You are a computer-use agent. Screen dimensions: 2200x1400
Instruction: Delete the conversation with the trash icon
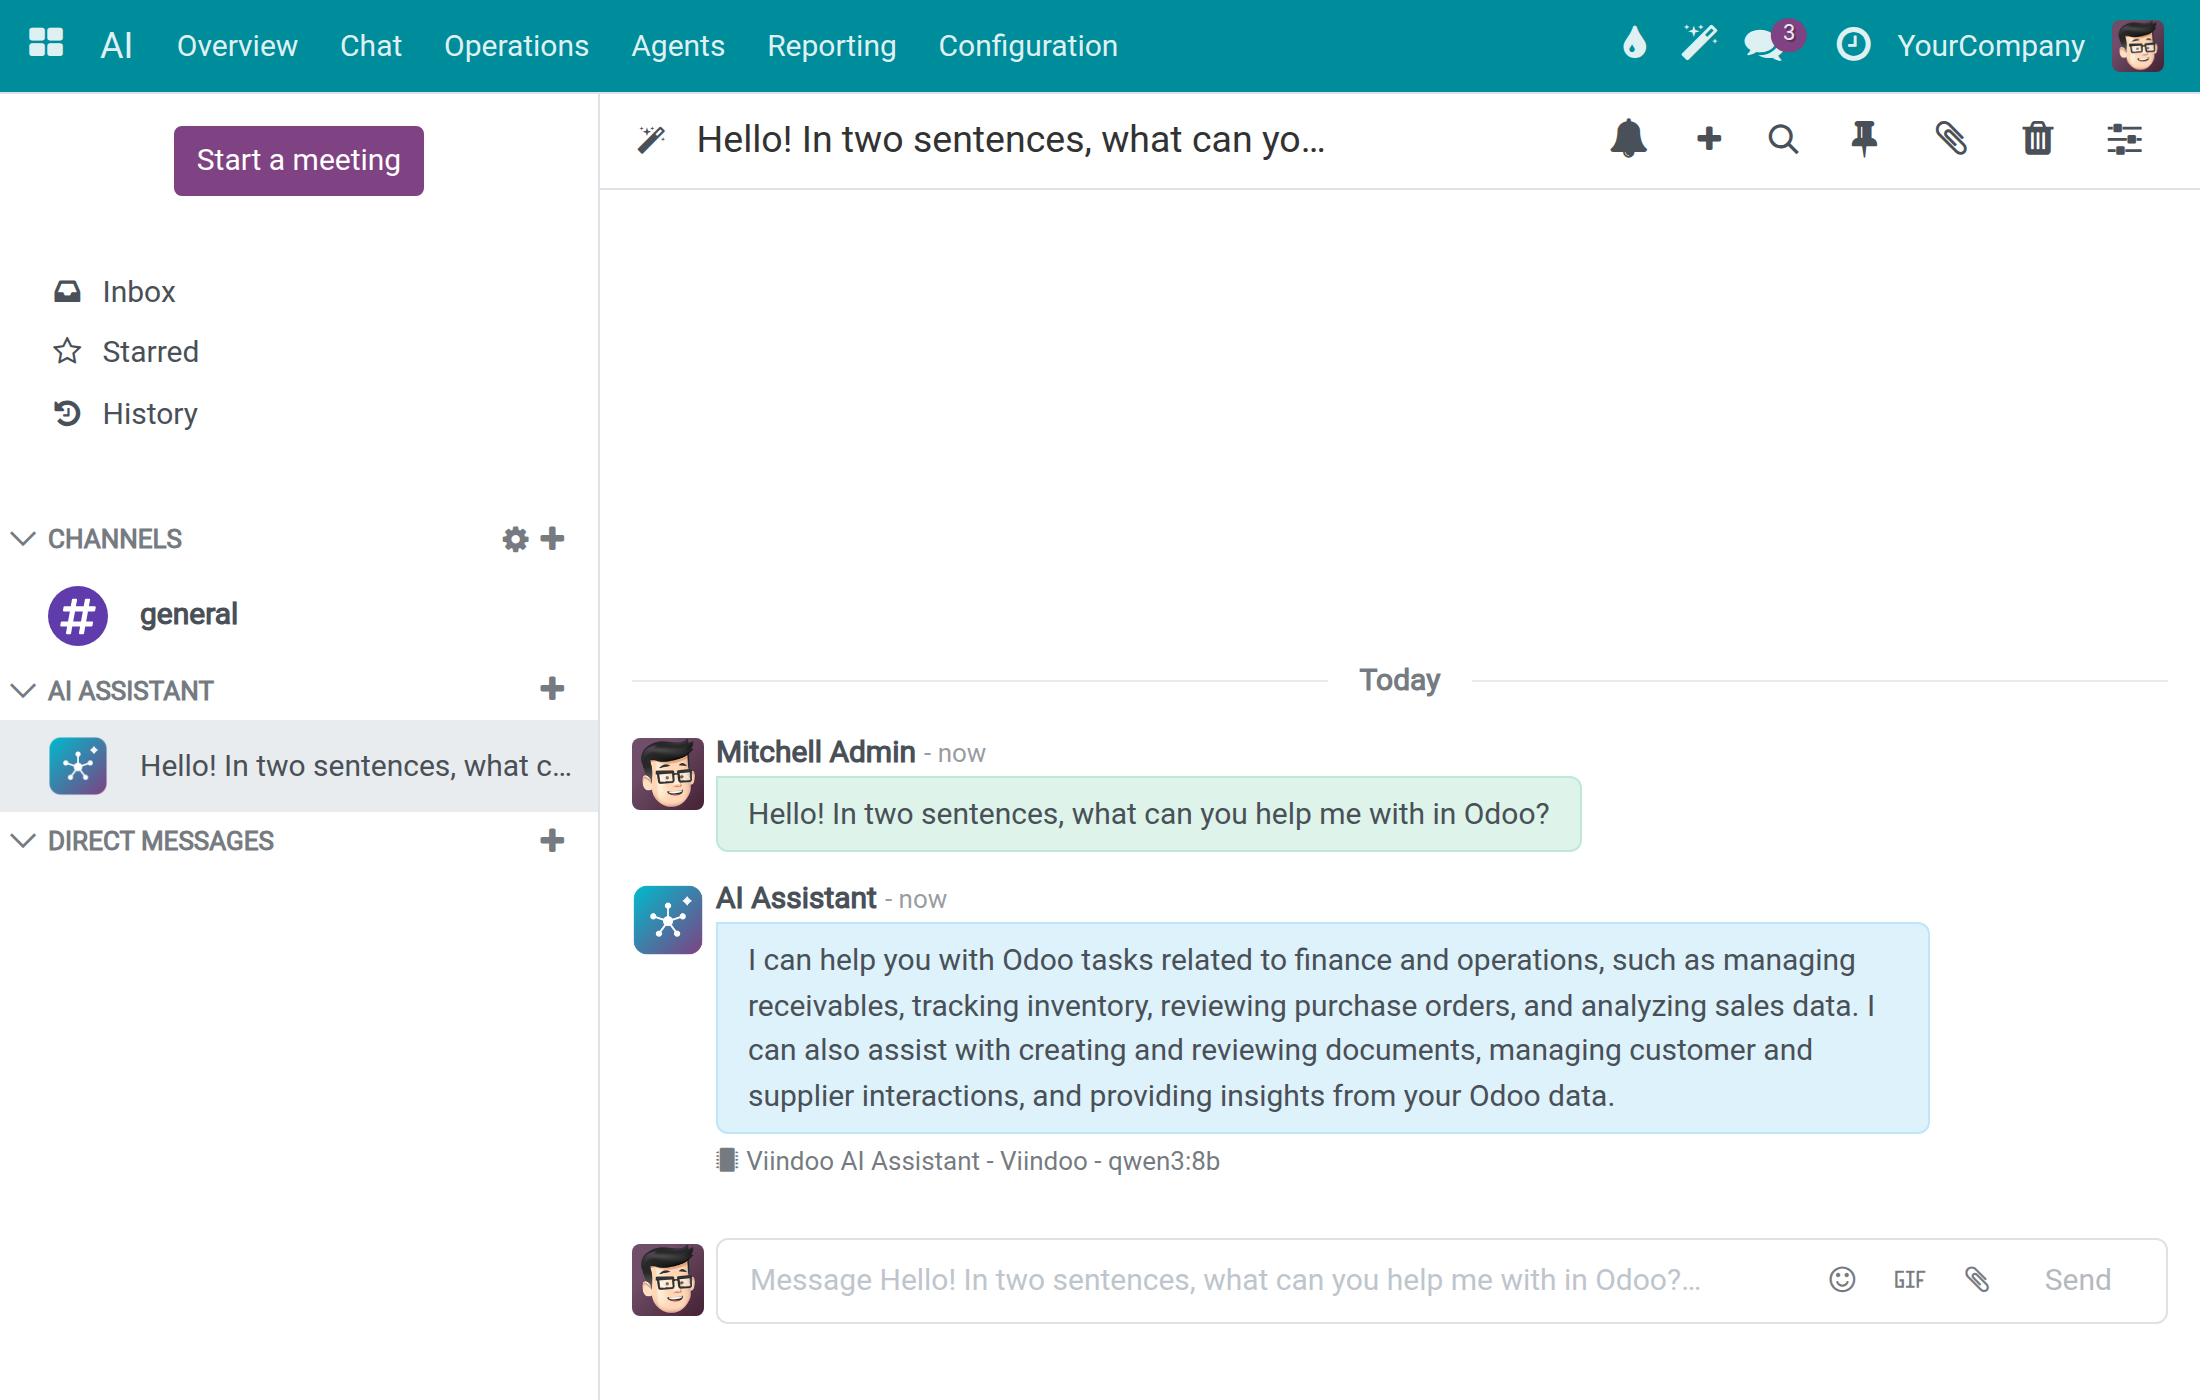2037,138
